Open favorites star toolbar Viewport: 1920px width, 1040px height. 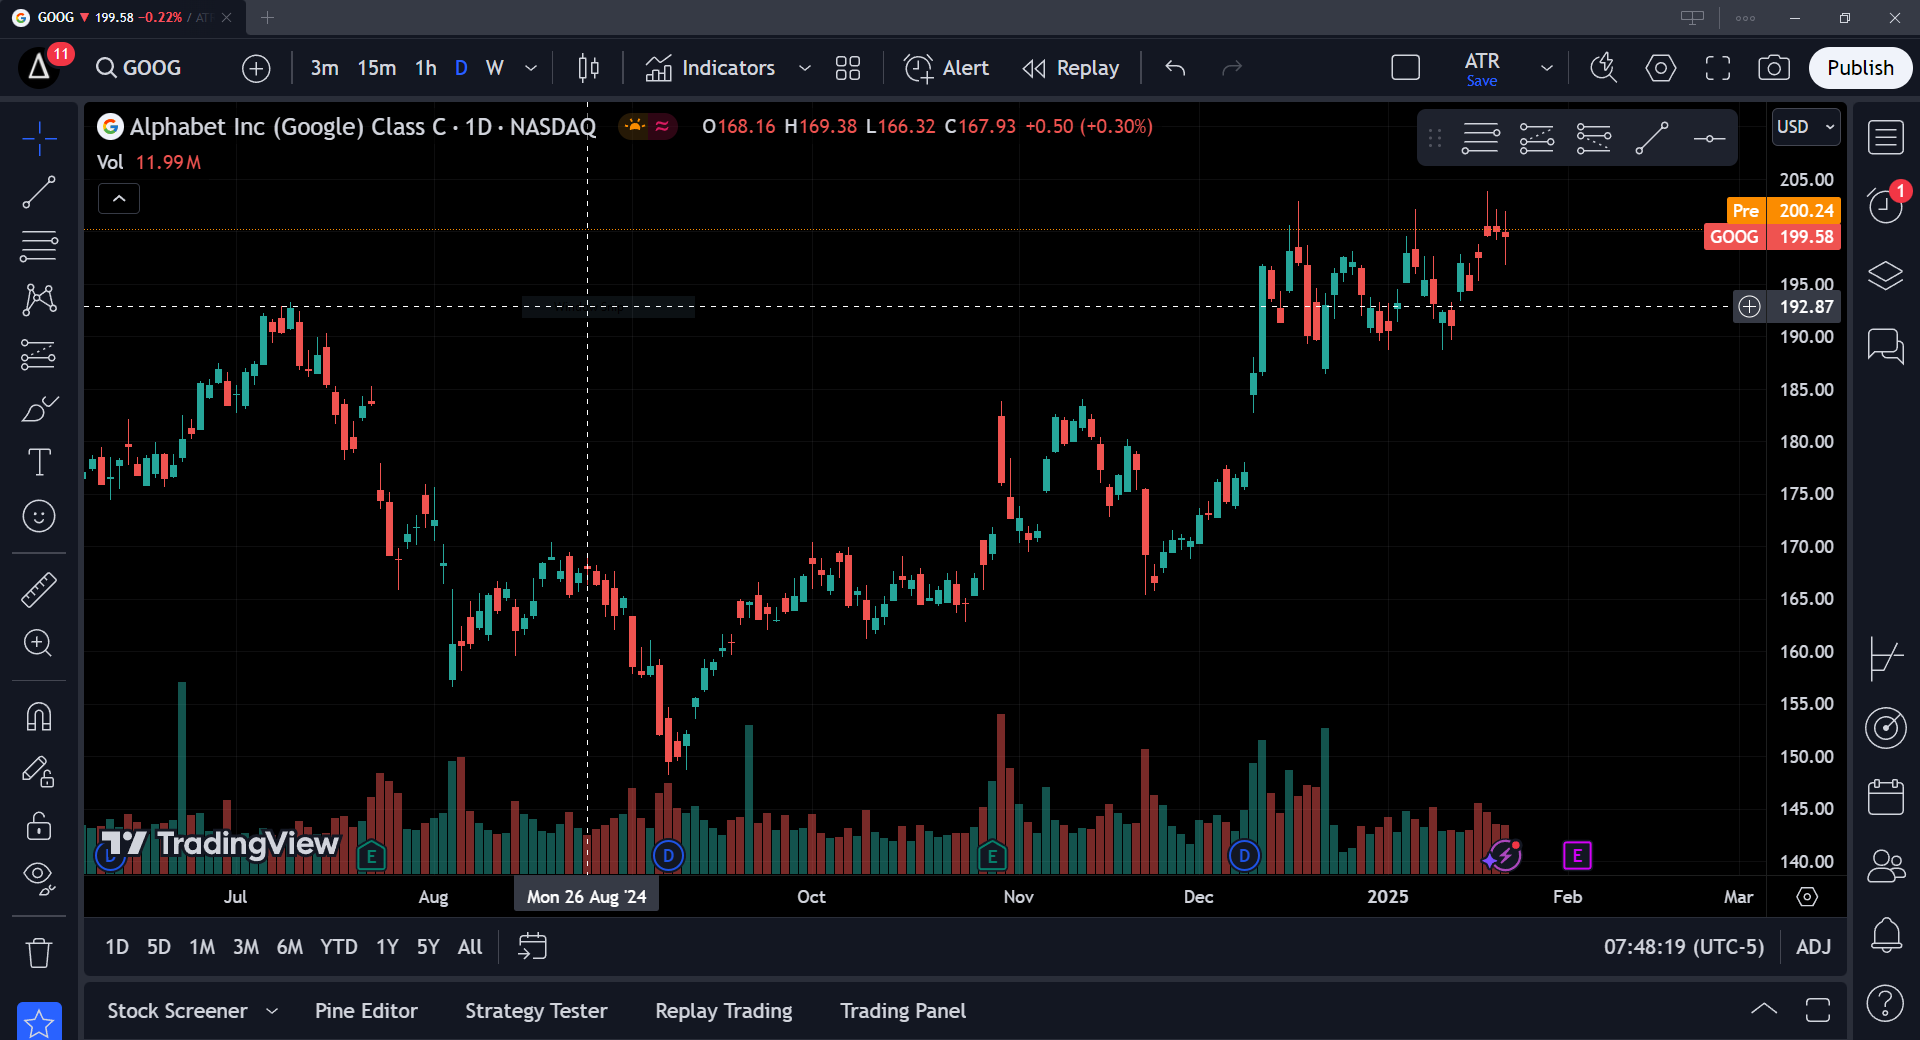click(39, 1022)
